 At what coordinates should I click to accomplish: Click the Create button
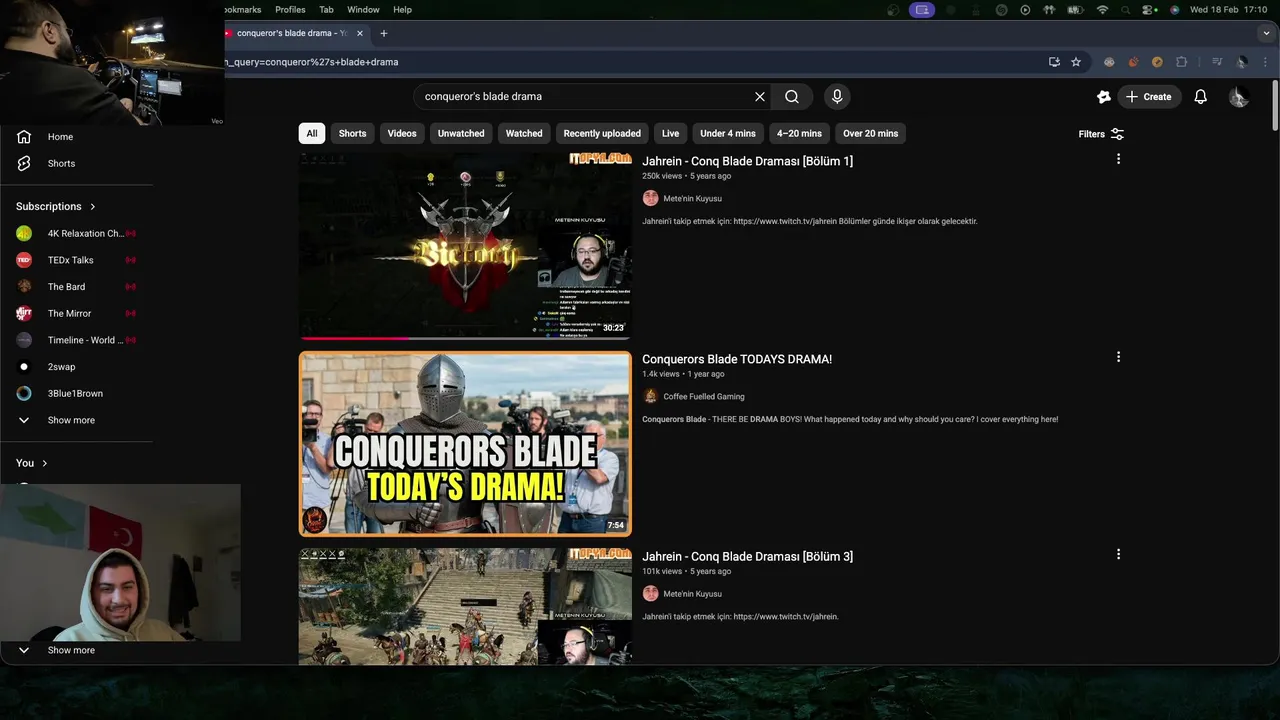click(1149, 97)
